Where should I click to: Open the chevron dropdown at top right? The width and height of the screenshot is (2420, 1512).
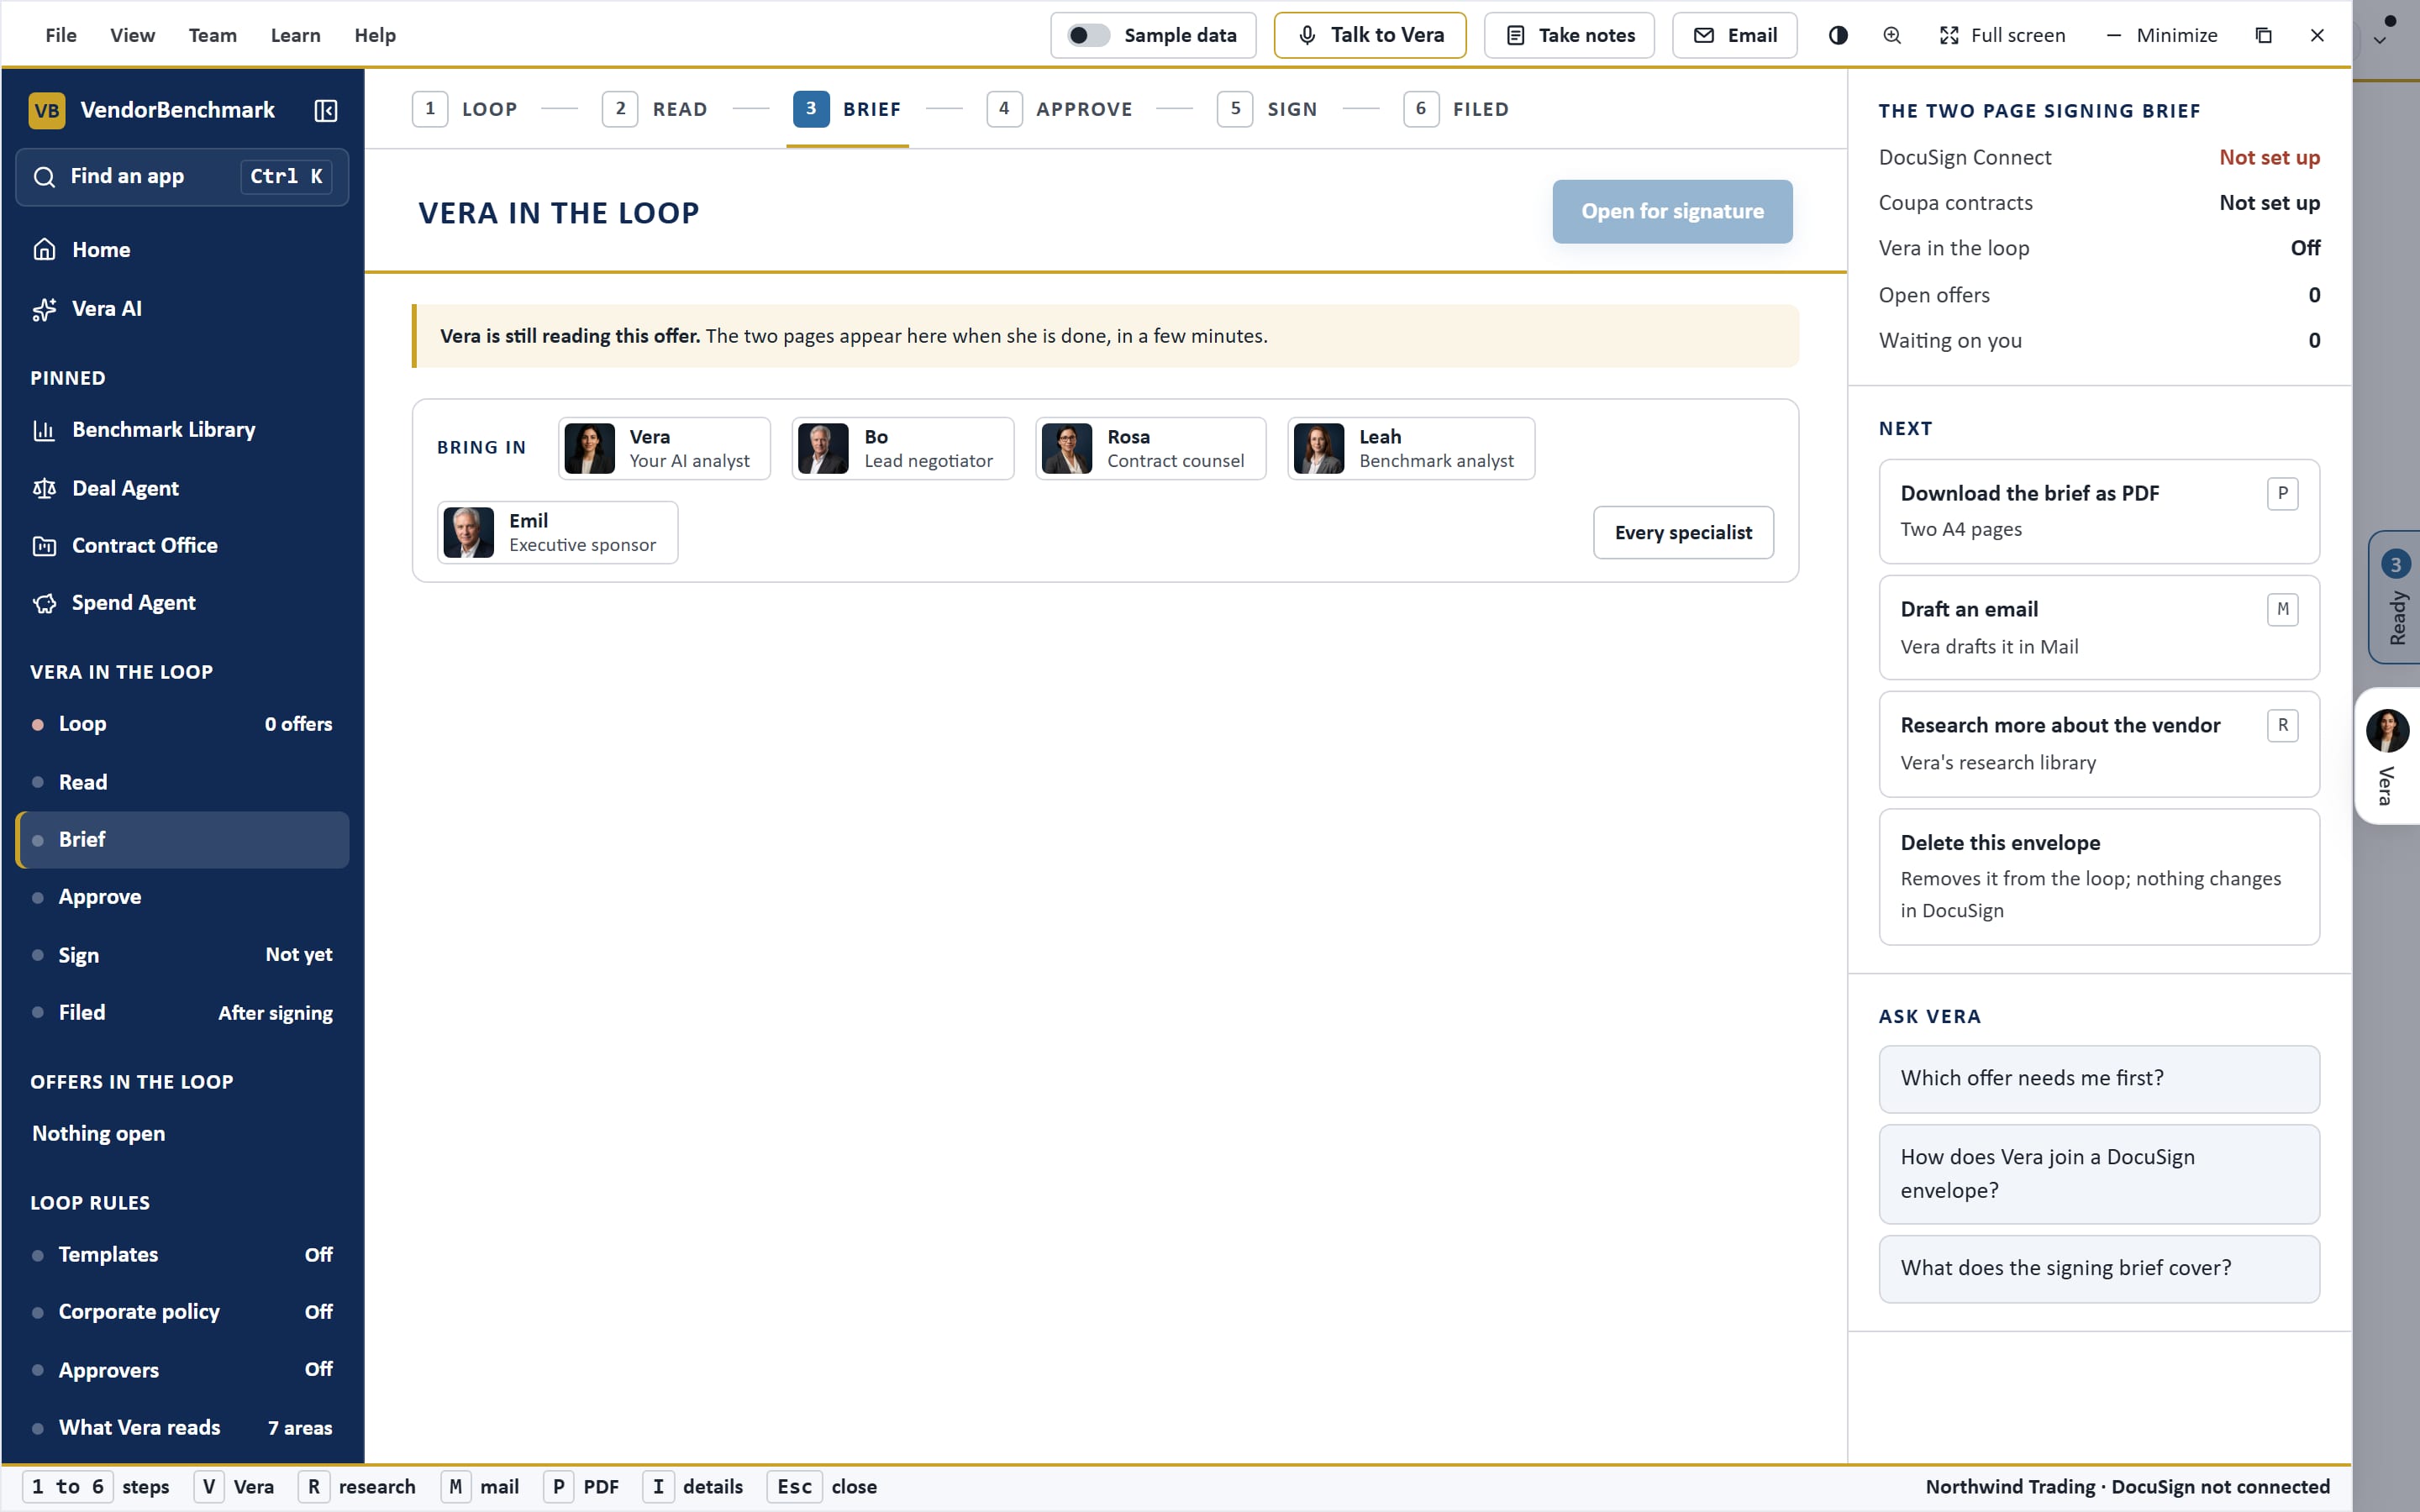click(x=2380, y=41)
